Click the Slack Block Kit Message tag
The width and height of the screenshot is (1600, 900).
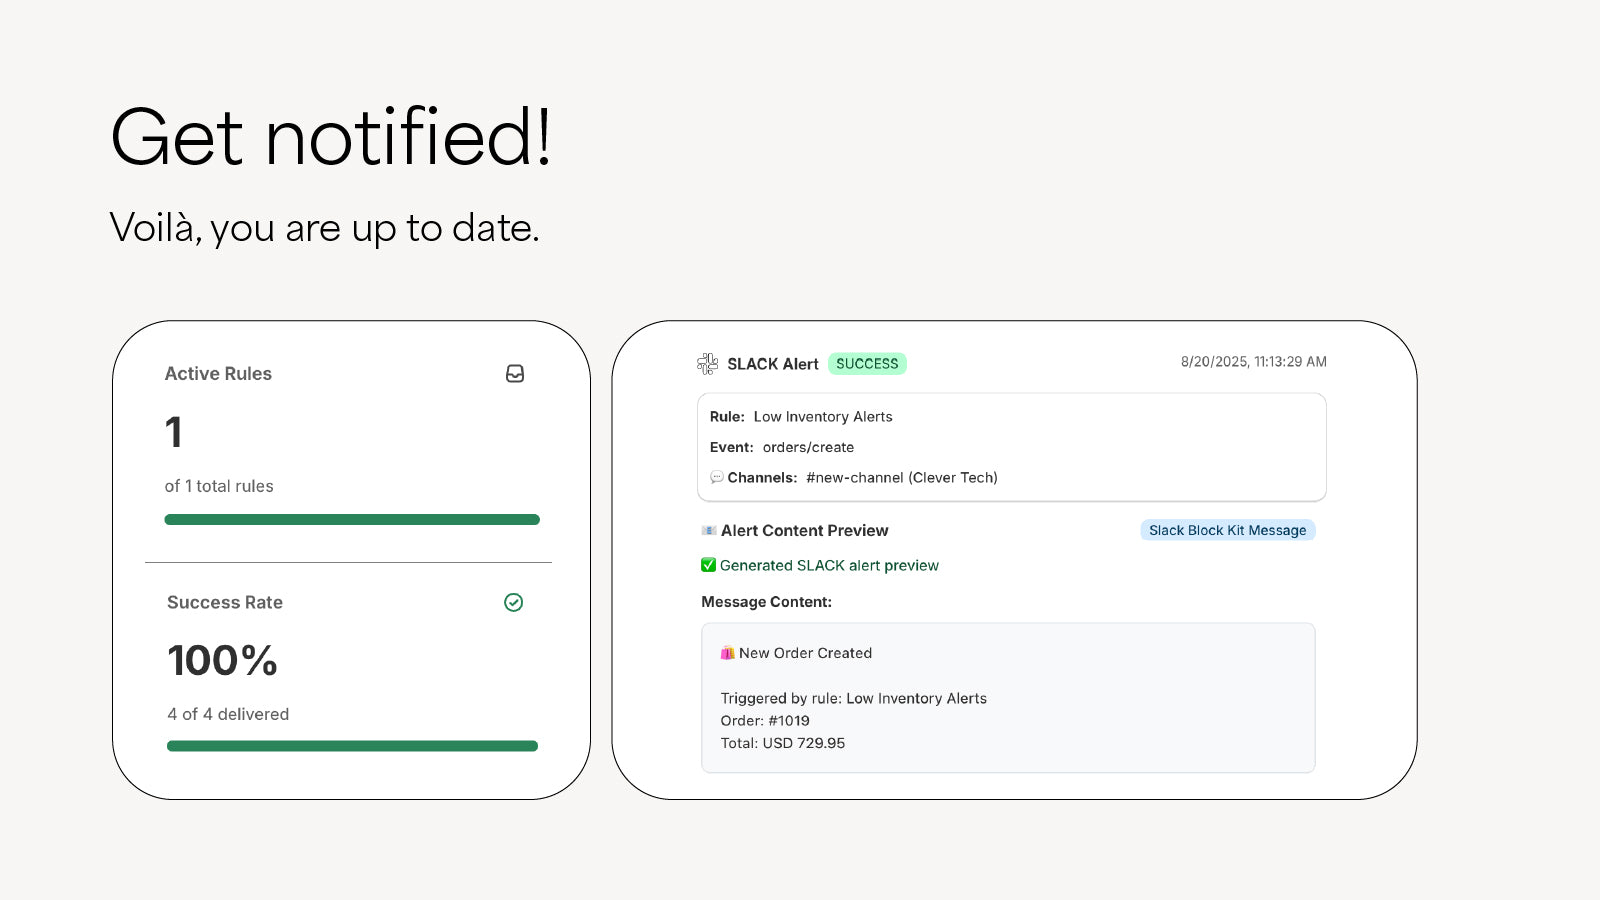pyautogui.click(x=1227, y=531)
